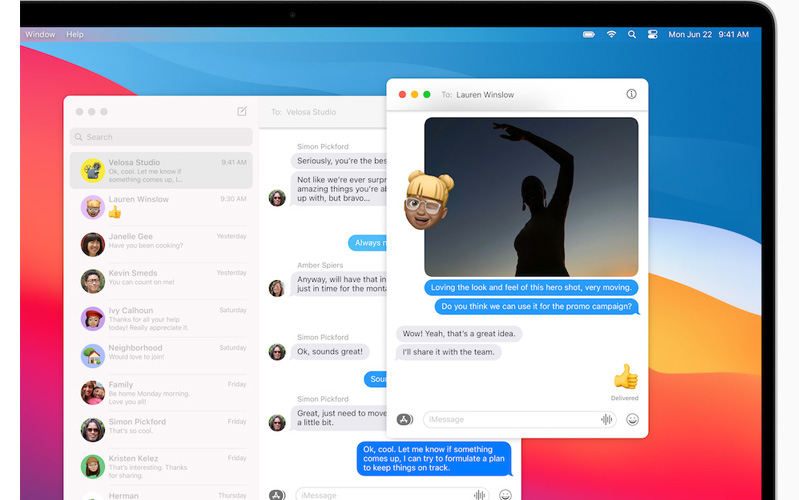Open the App Store apps button in Lauren chat
This screenshot has height=500, width=799.
pos(404,420)
